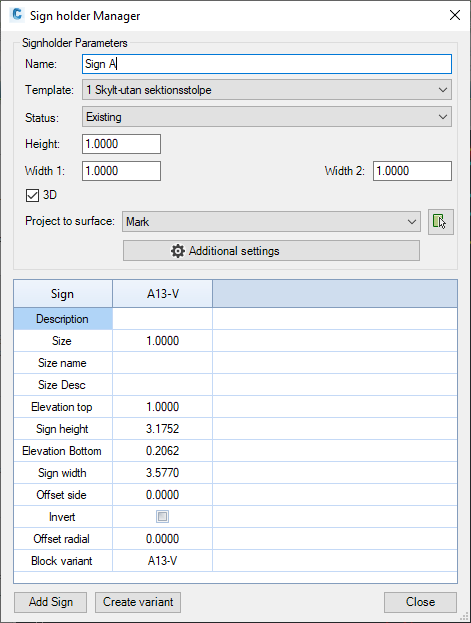This screenshot has width=471, height=623.
Task: Click the gear icon on Additional settings
Action: (178, 251)
